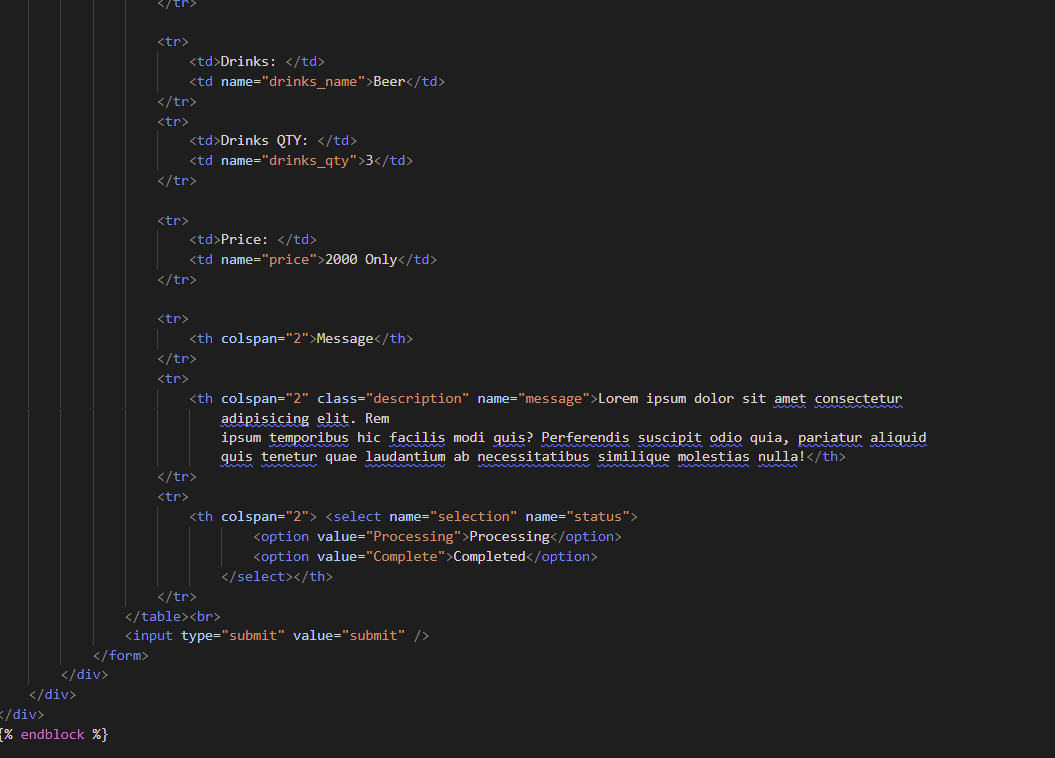Viewport: 1055px width, 758px height.
Task: Click the value="submit" attribute string
Action: coord(349,636)
